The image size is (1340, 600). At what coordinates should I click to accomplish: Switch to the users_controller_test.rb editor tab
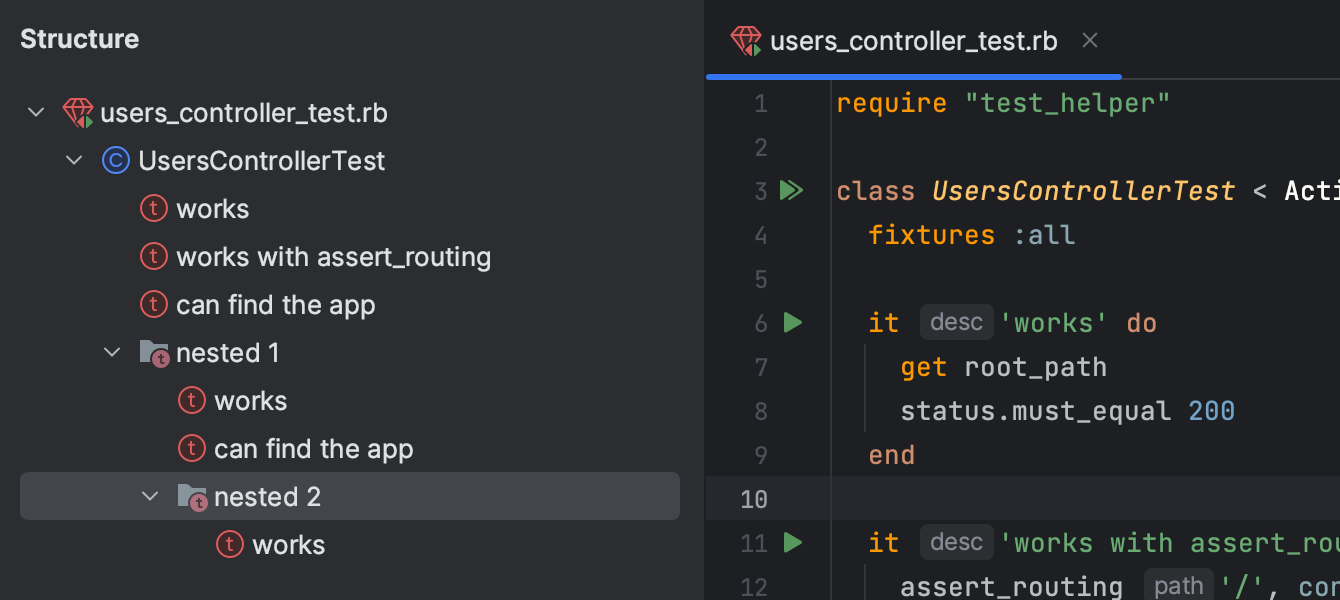tap(913, 42)
